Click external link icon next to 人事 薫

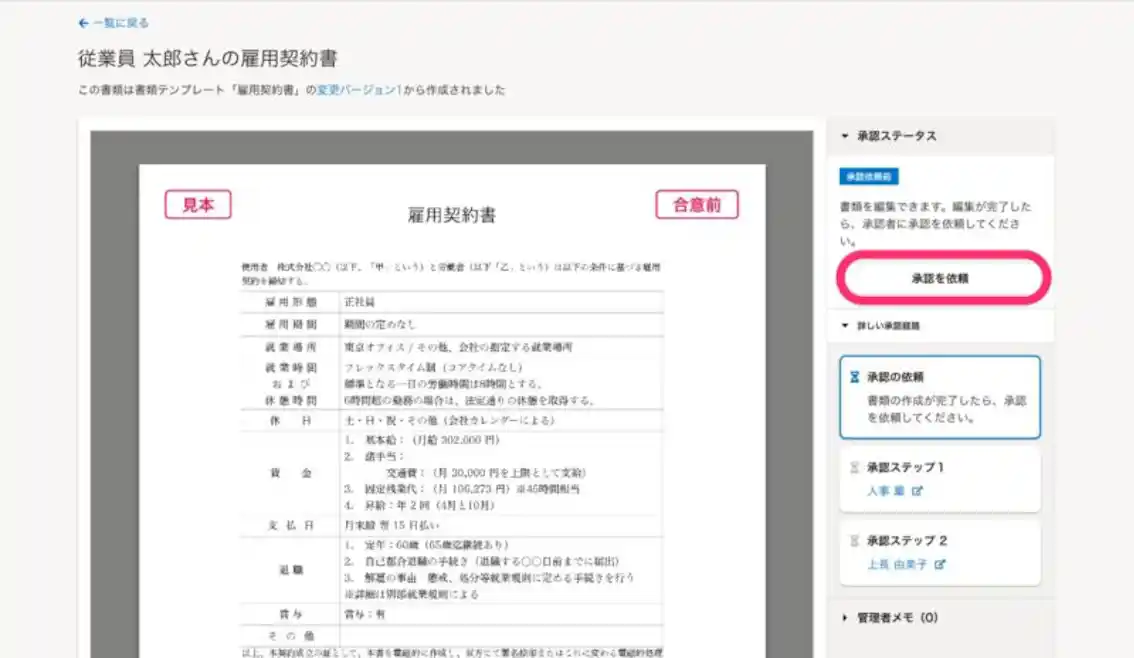[x=918, y=491]
